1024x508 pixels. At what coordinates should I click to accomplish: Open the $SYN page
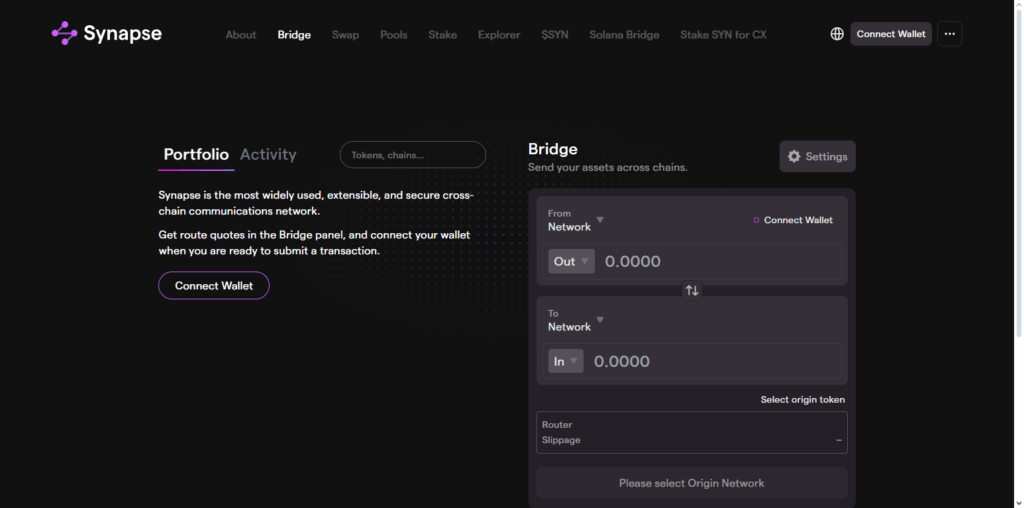[x=554, y=35]
